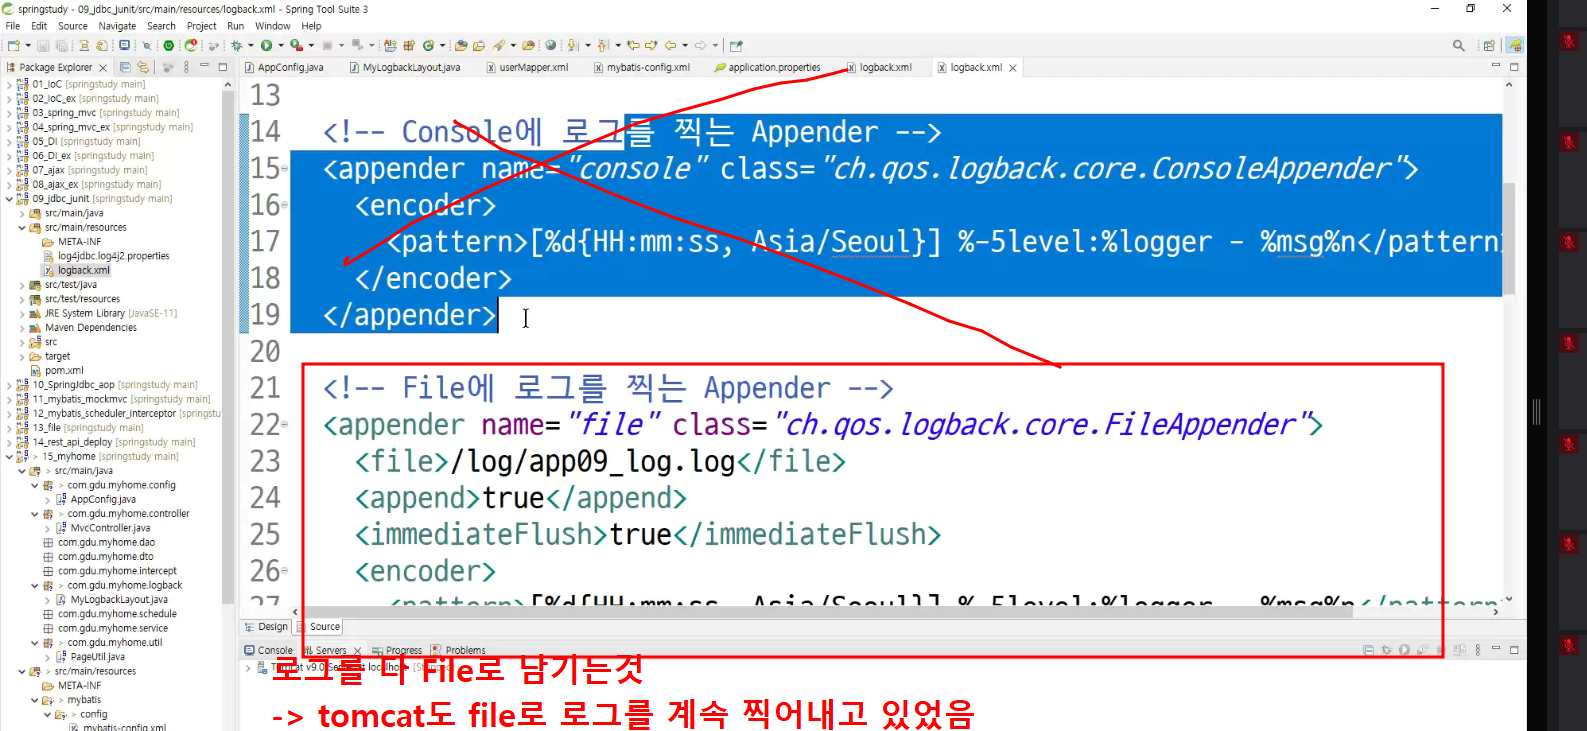The height and width of the screenshot is (731, 1587).
Task: Maximize the editor area
Action: (1514, 67)
